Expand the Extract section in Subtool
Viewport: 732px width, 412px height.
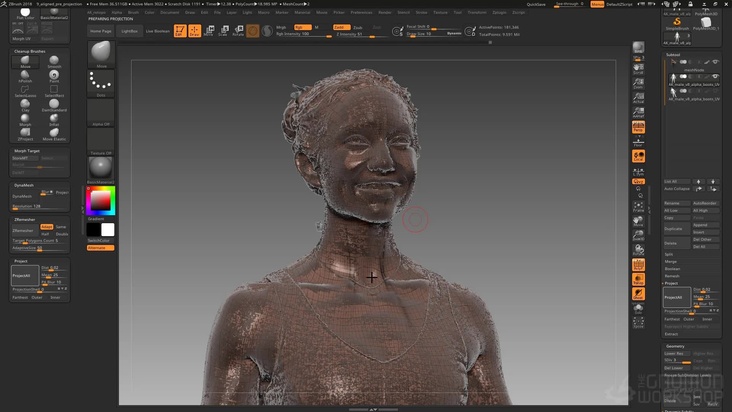click(671, 334)
